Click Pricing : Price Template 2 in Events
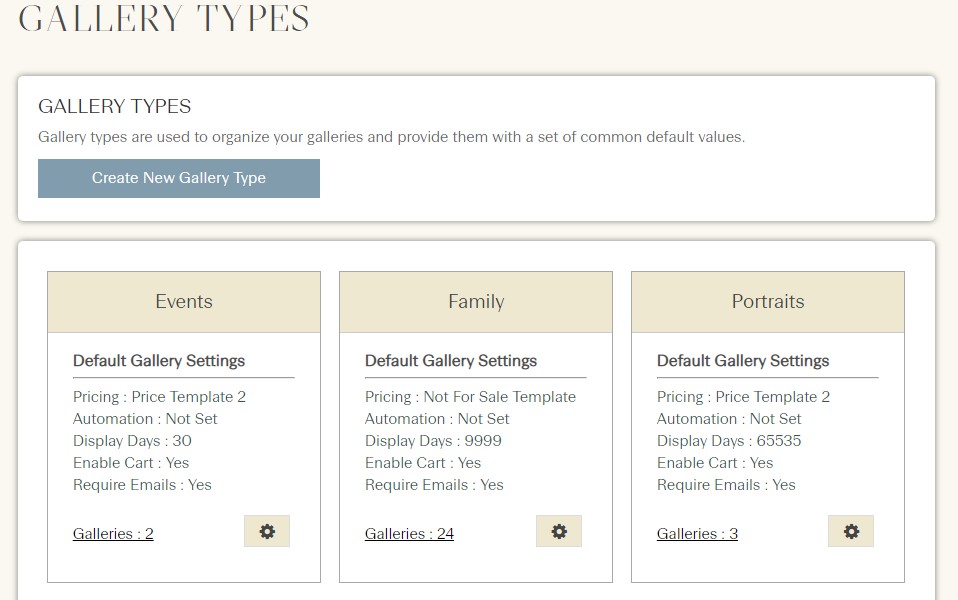 coord(159,397)
